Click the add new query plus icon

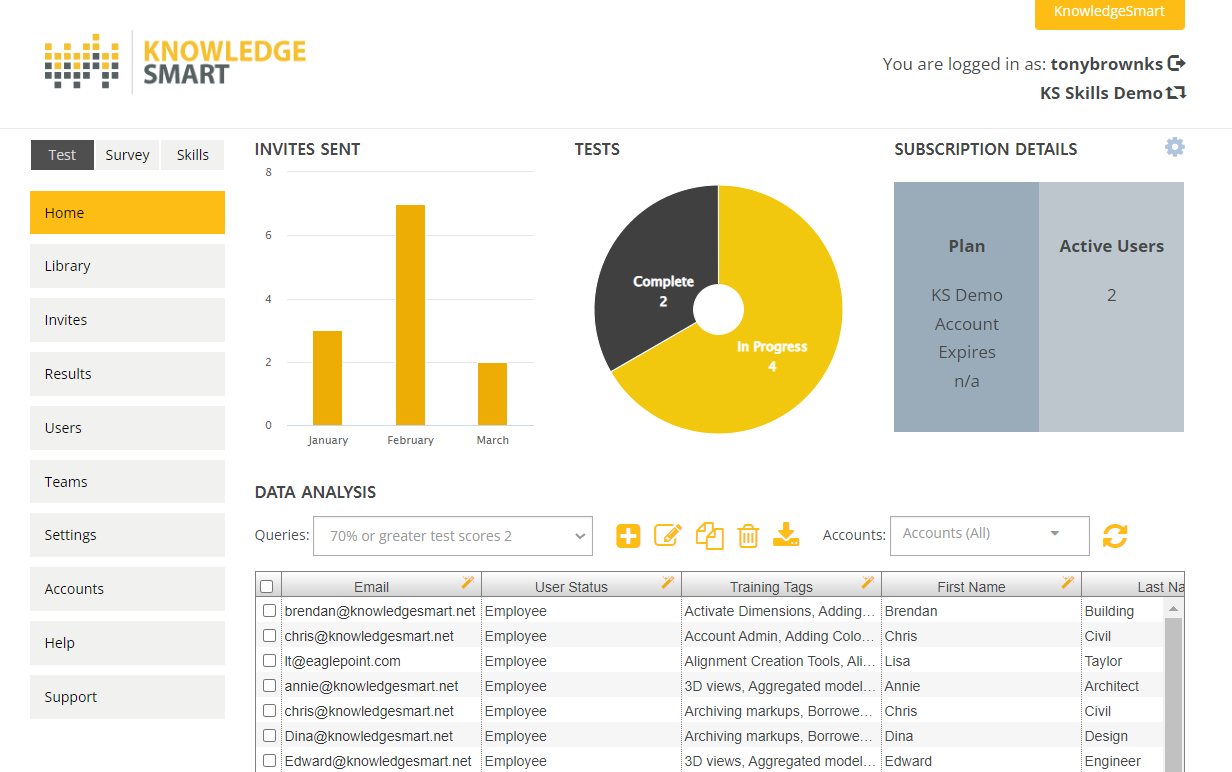point(628,536)
